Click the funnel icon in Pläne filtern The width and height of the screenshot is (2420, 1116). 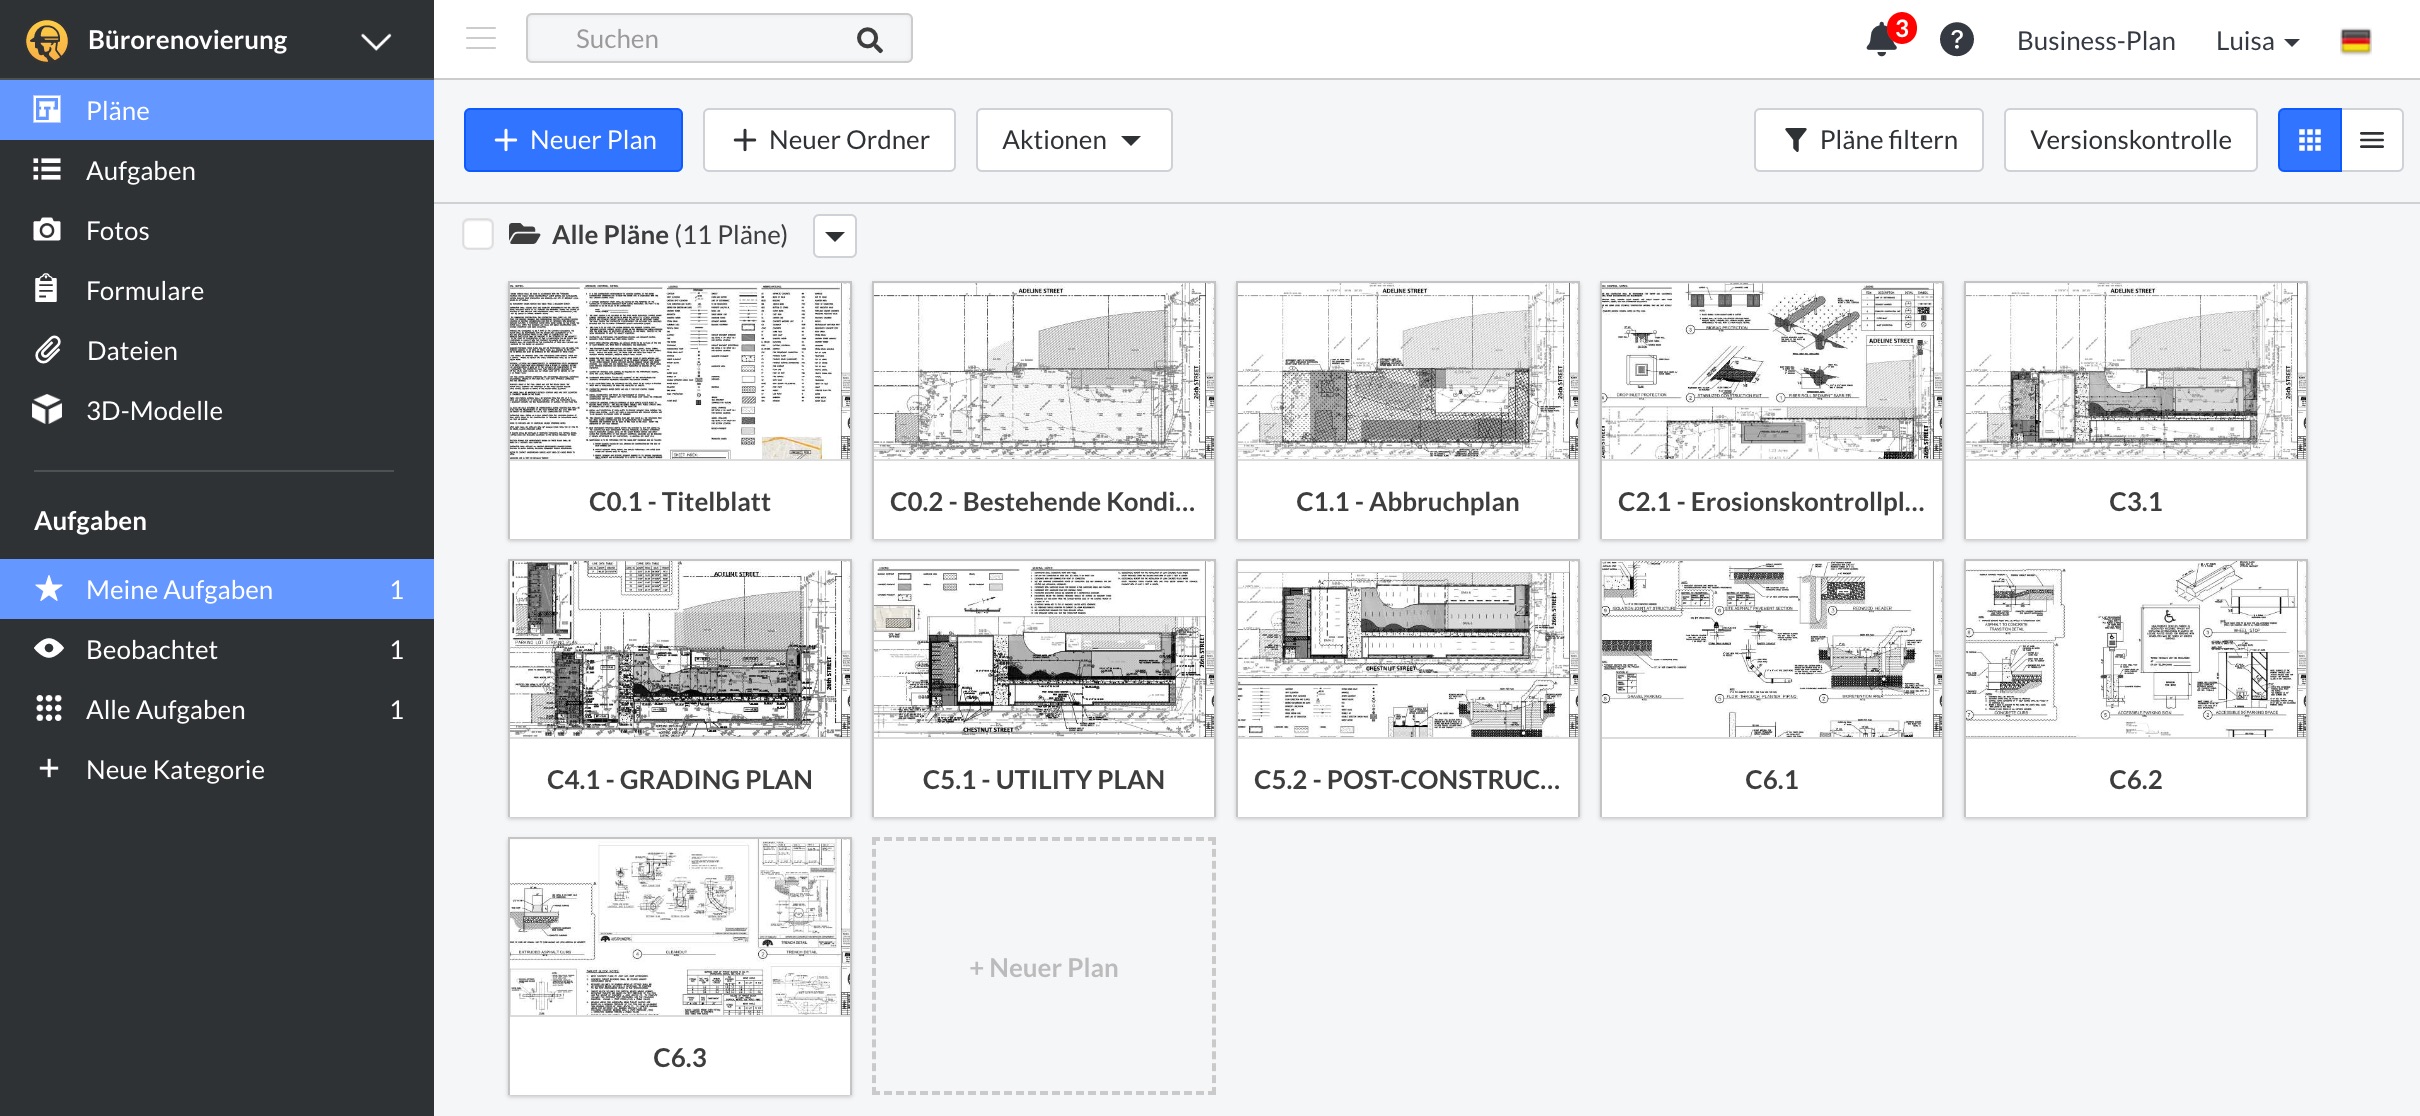click(x=1795, y=141)
